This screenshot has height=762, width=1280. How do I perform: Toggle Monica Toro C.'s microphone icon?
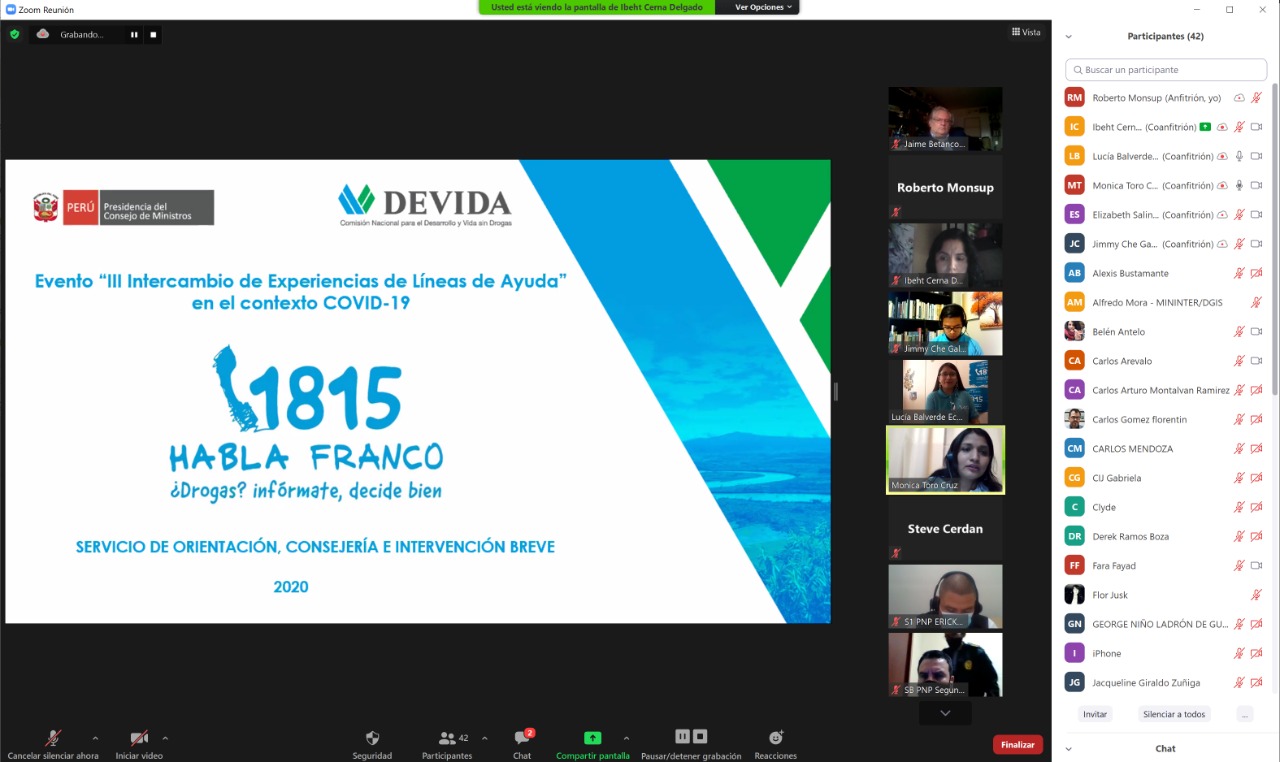(1239, 185)
